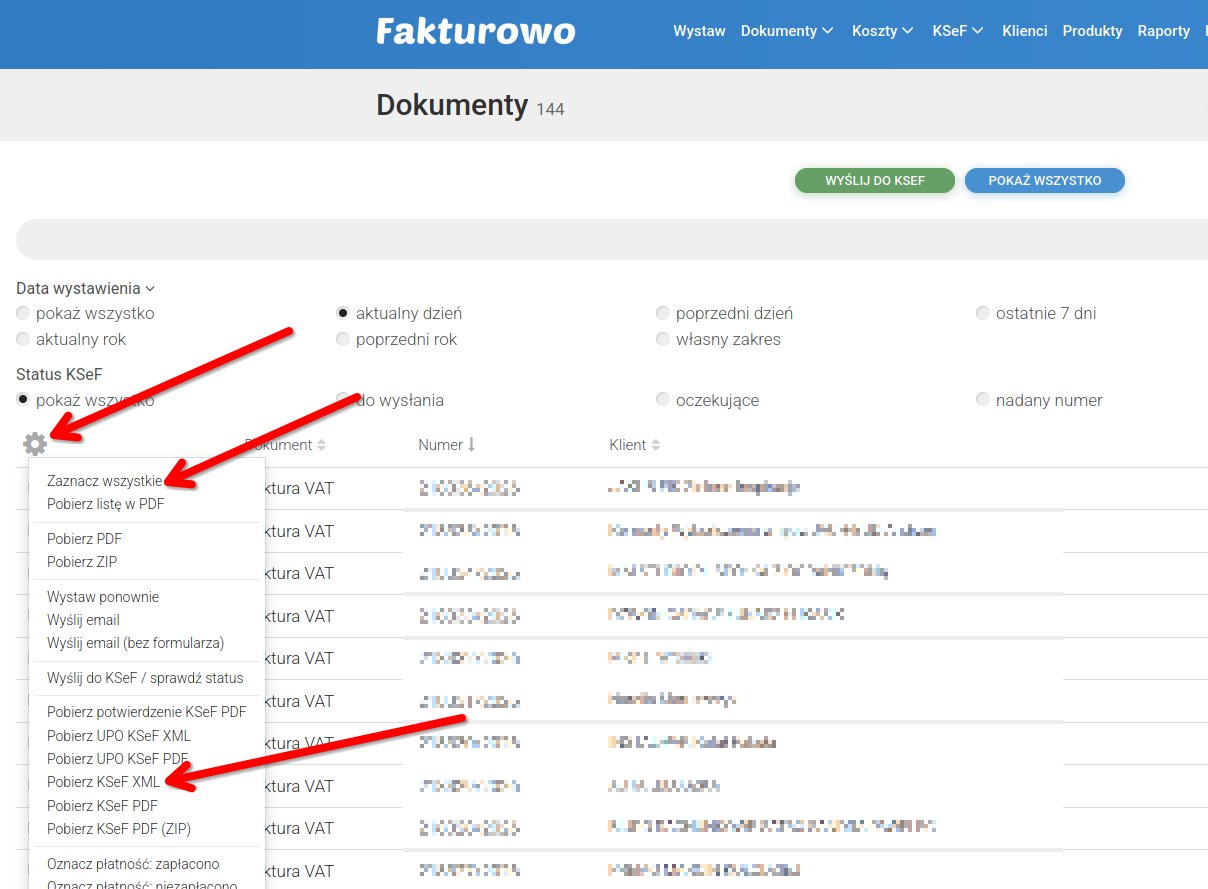This screenshot has width=1208, height=889.
Task: Choose 'Zaznacz wszystkie' from gear menu
Action: (x=105, y=481)
